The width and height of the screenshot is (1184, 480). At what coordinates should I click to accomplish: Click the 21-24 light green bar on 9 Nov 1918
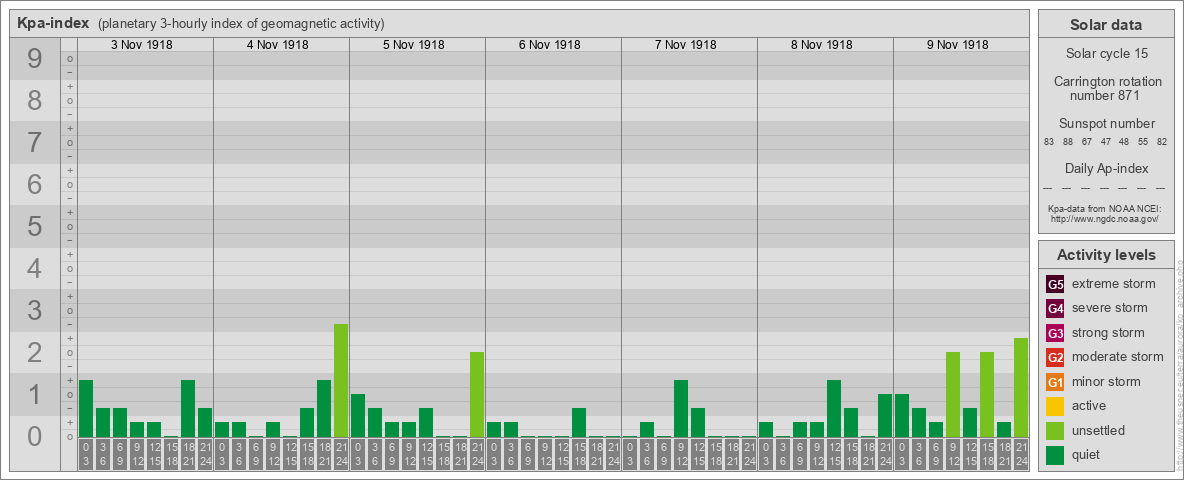coord(1020,388)
